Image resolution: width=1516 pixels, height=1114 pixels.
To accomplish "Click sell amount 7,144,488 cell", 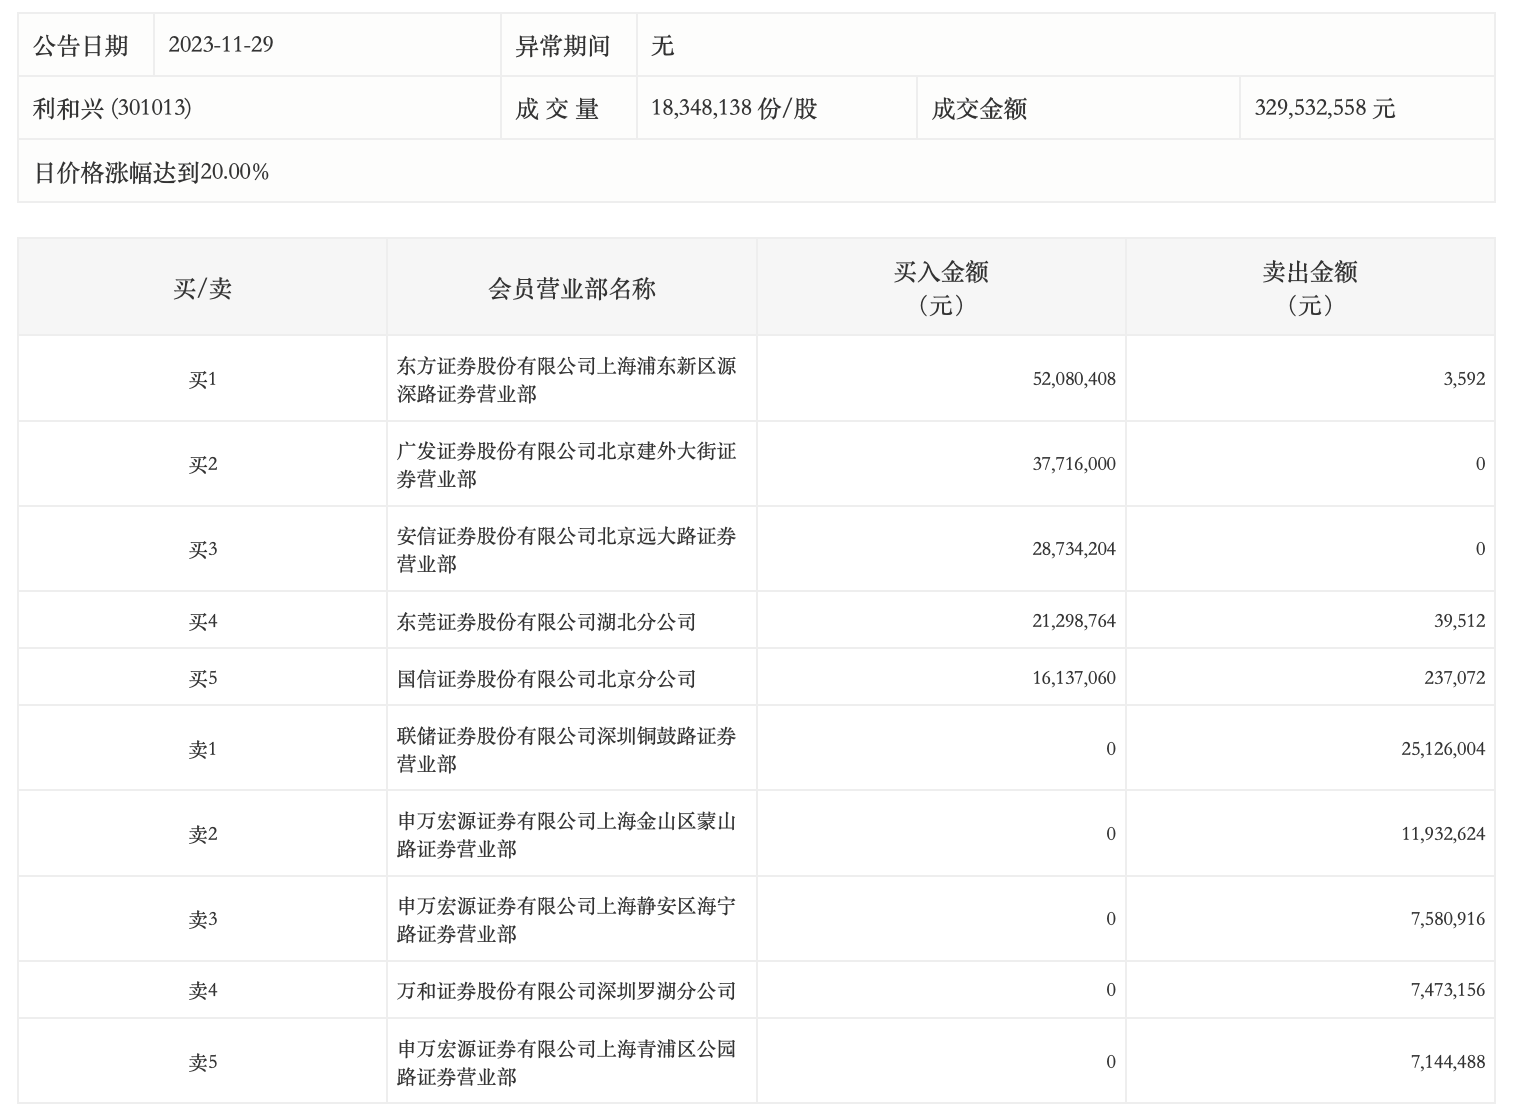I will pos(1447,1062).
